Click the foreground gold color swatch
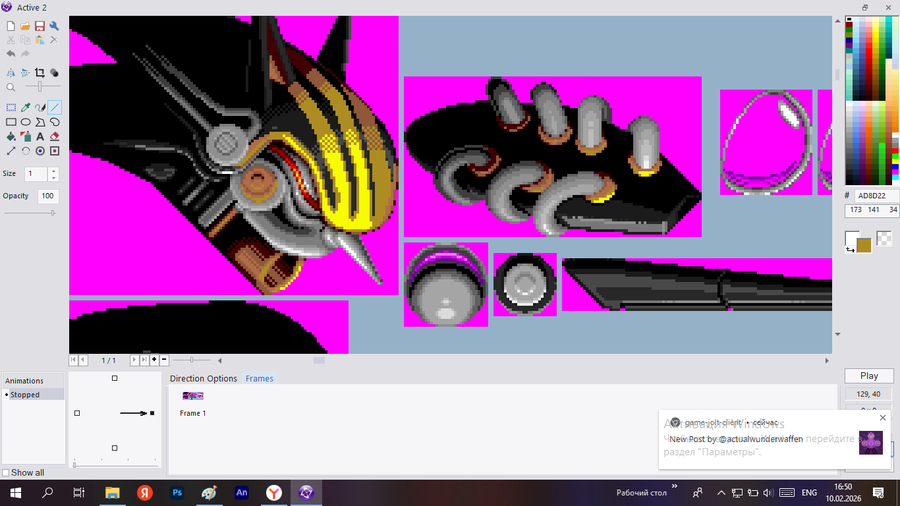The height and width of the screenshot is (506, 900). pos(864,246)
